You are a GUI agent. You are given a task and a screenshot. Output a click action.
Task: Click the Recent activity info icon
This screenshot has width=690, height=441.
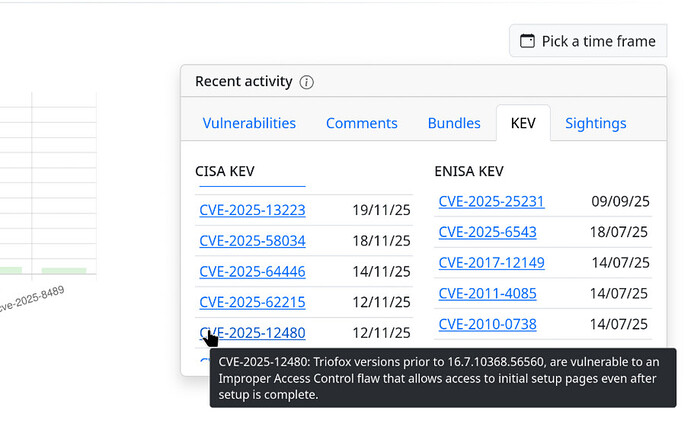(x=307, y=82)
